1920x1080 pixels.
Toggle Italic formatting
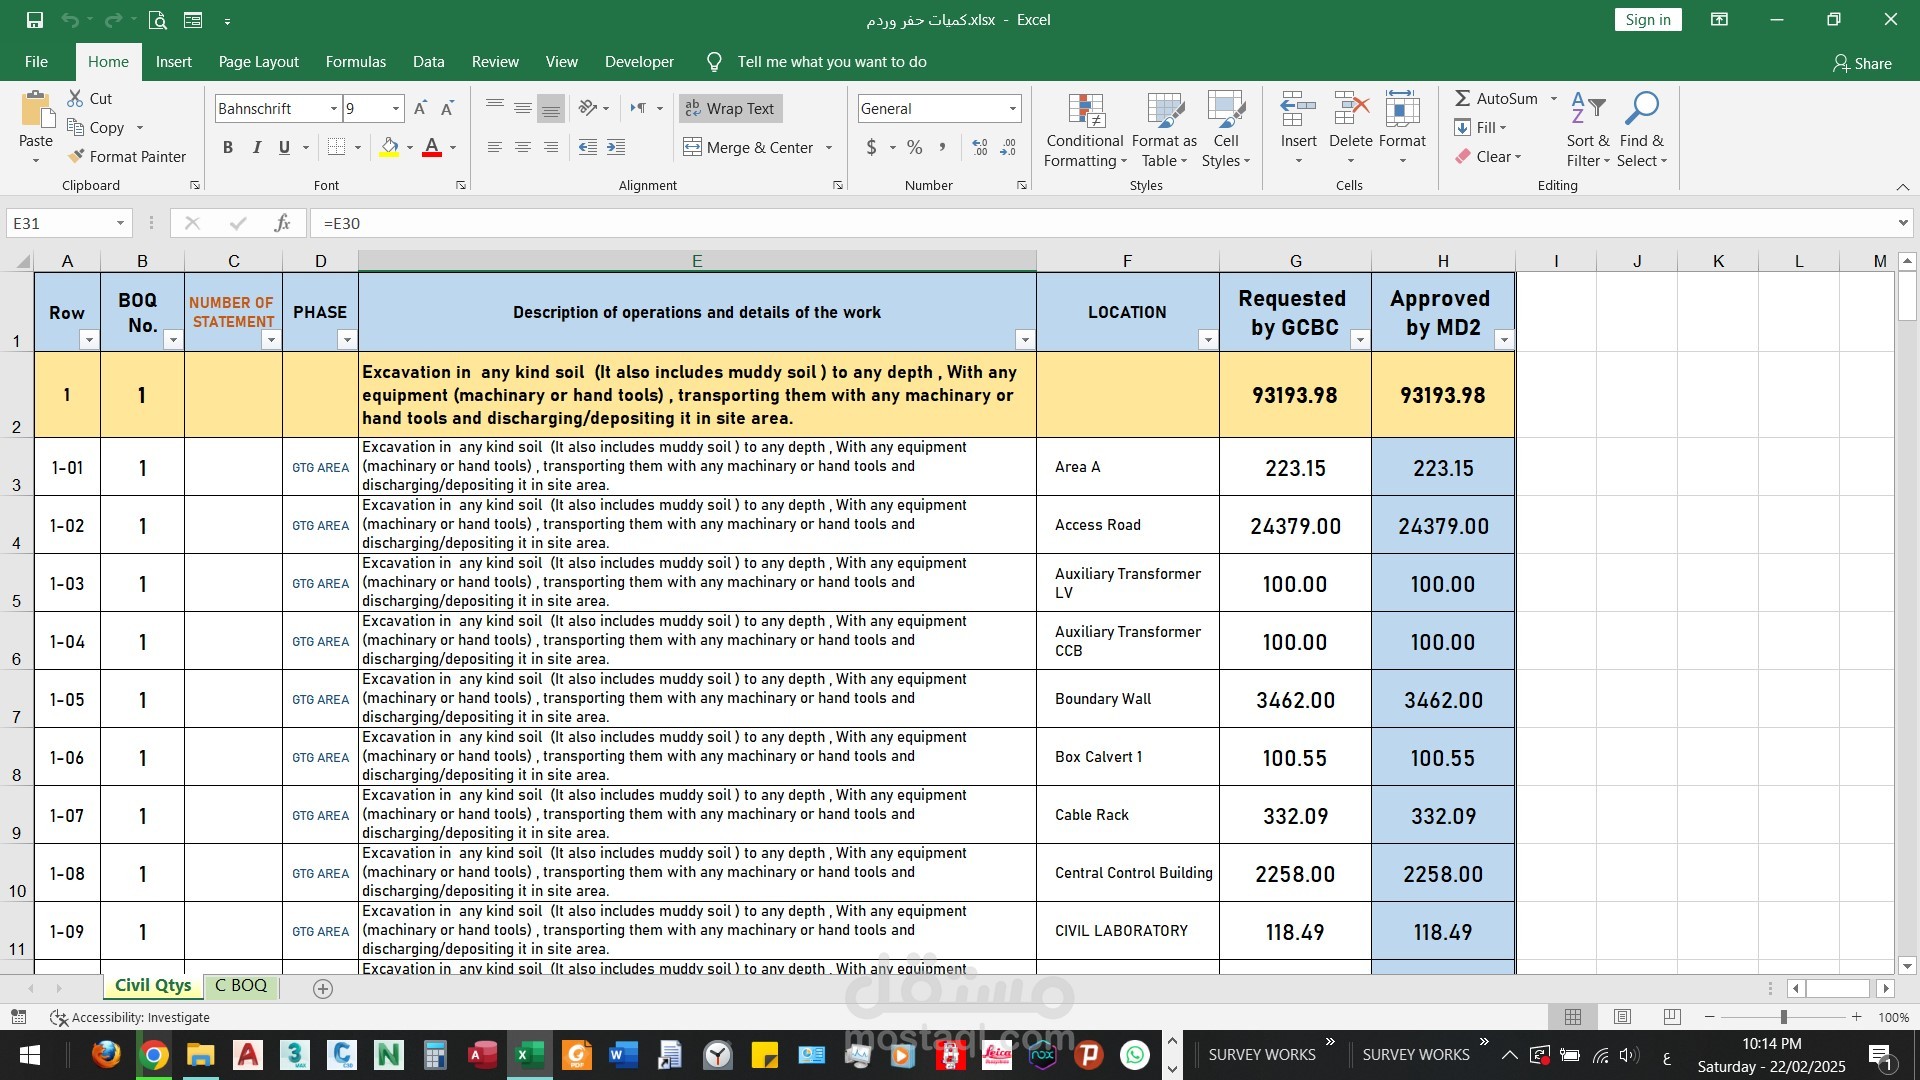click(x=256, y=147)
